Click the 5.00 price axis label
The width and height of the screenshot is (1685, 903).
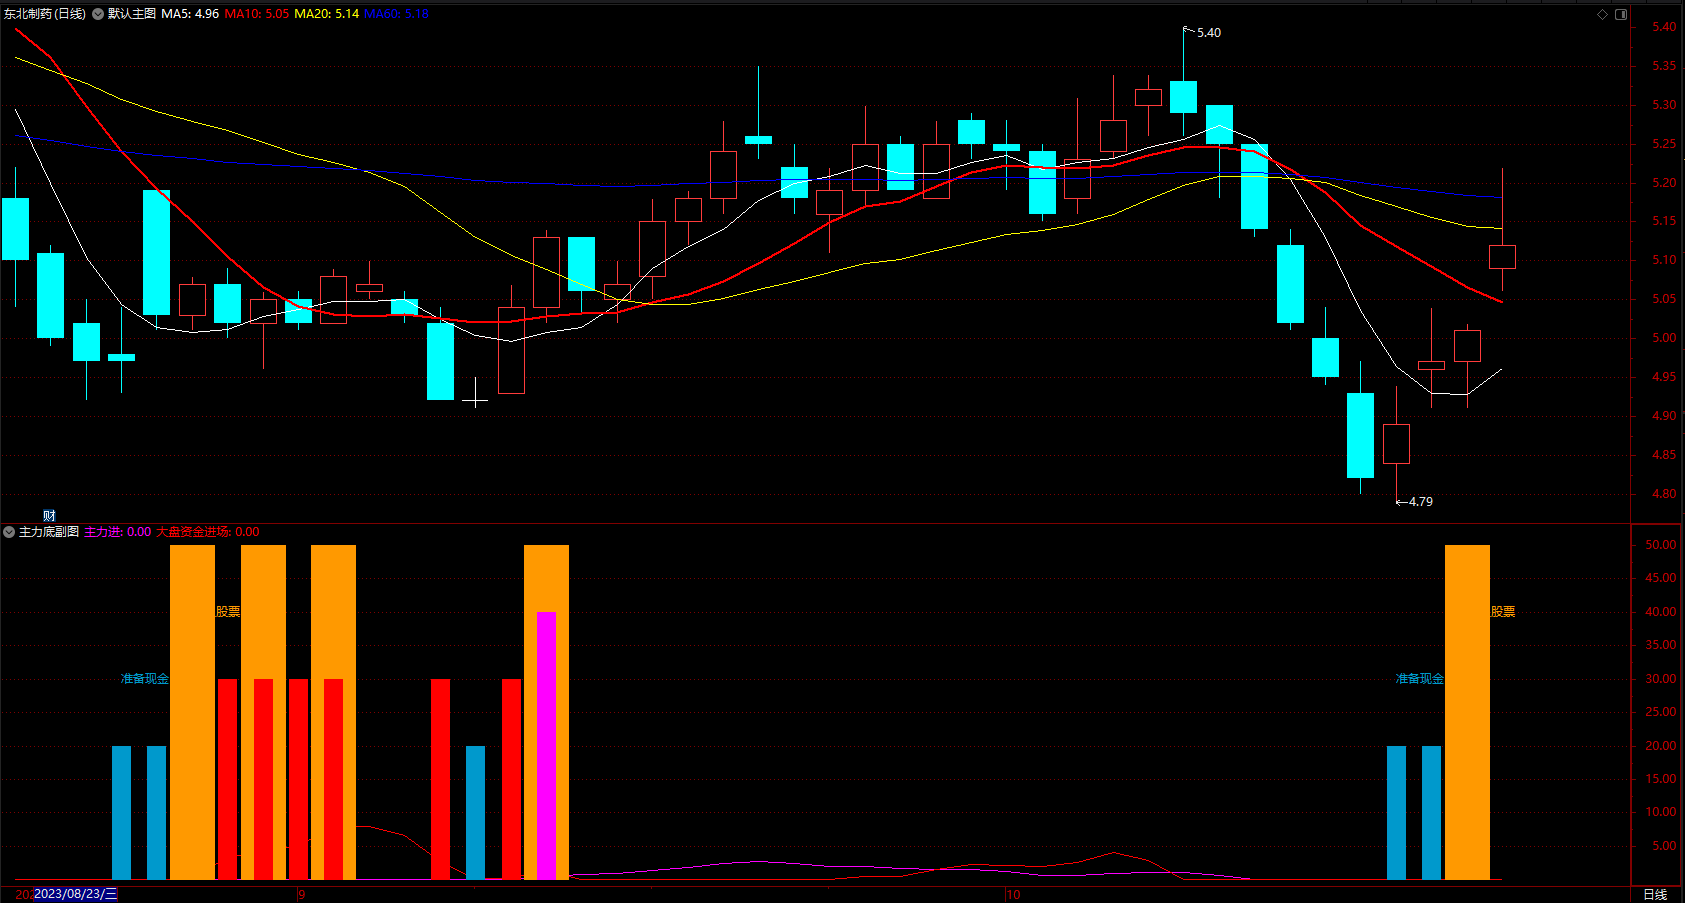click(1664, 338)
